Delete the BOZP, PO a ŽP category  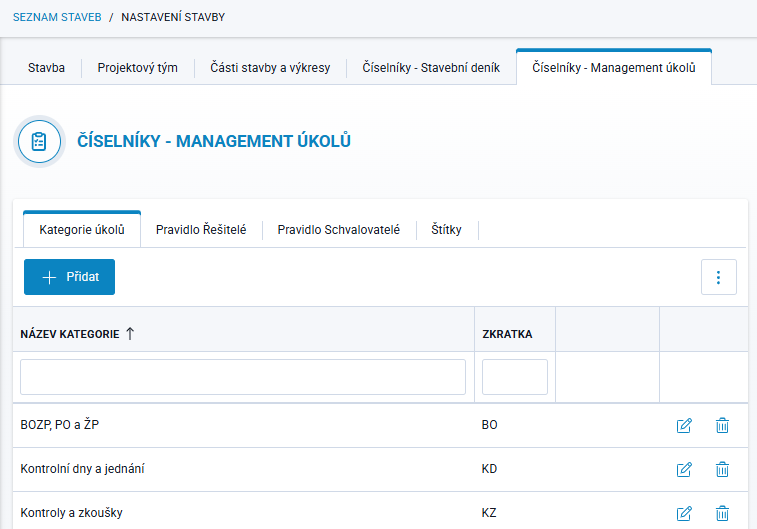[x=722, y=425]
